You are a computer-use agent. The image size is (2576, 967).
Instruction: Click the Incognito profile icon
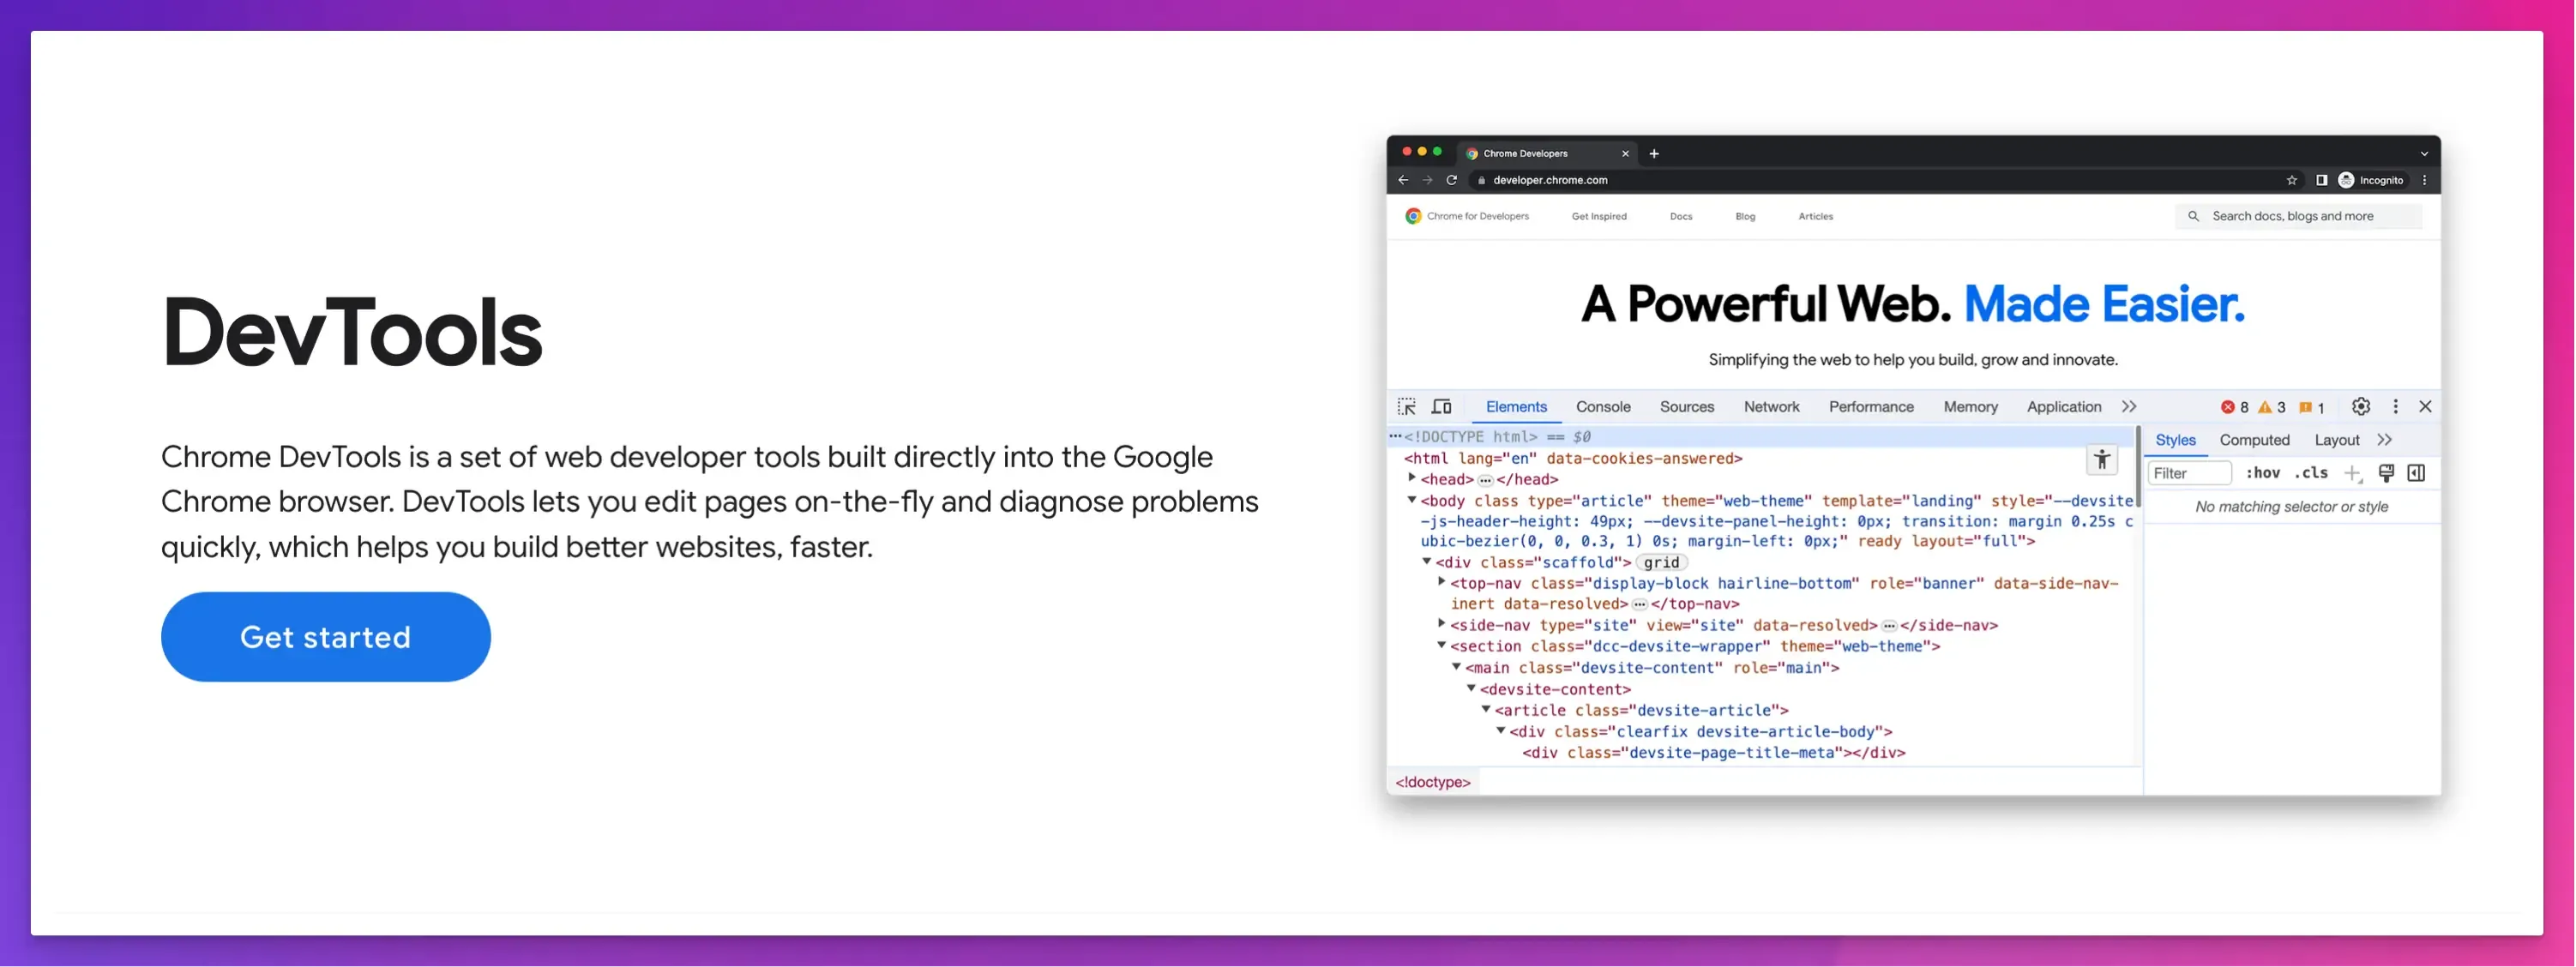(2346, 180)
